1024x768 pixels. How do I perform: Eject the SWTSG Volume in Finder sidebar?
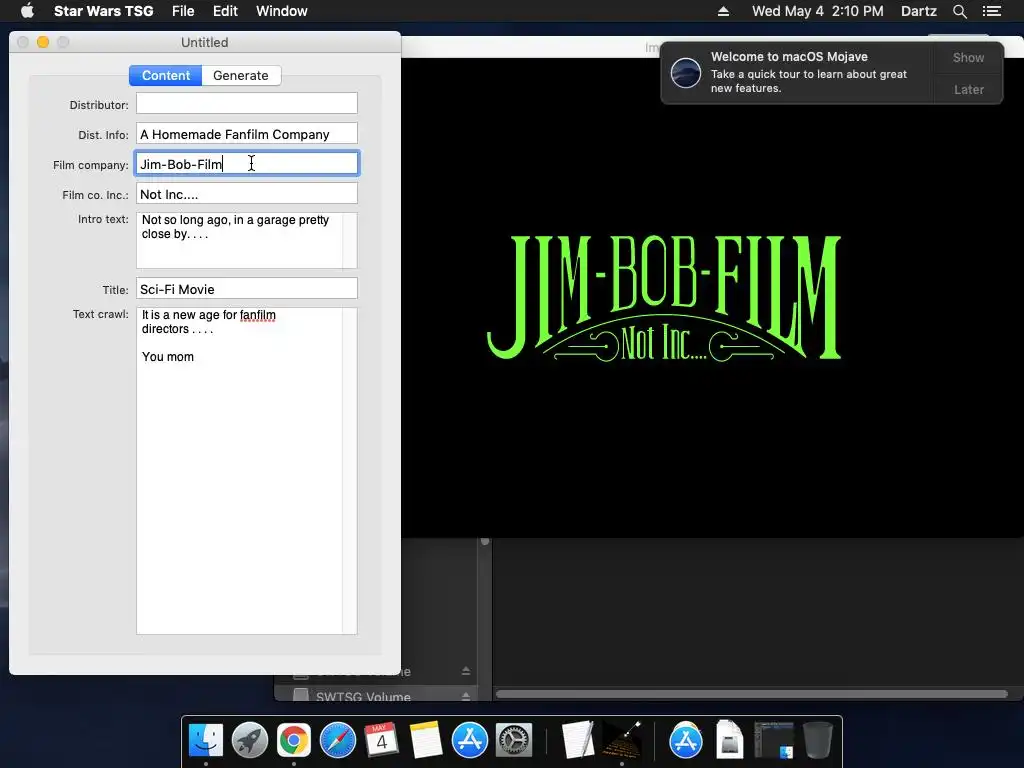coord(466,696)
